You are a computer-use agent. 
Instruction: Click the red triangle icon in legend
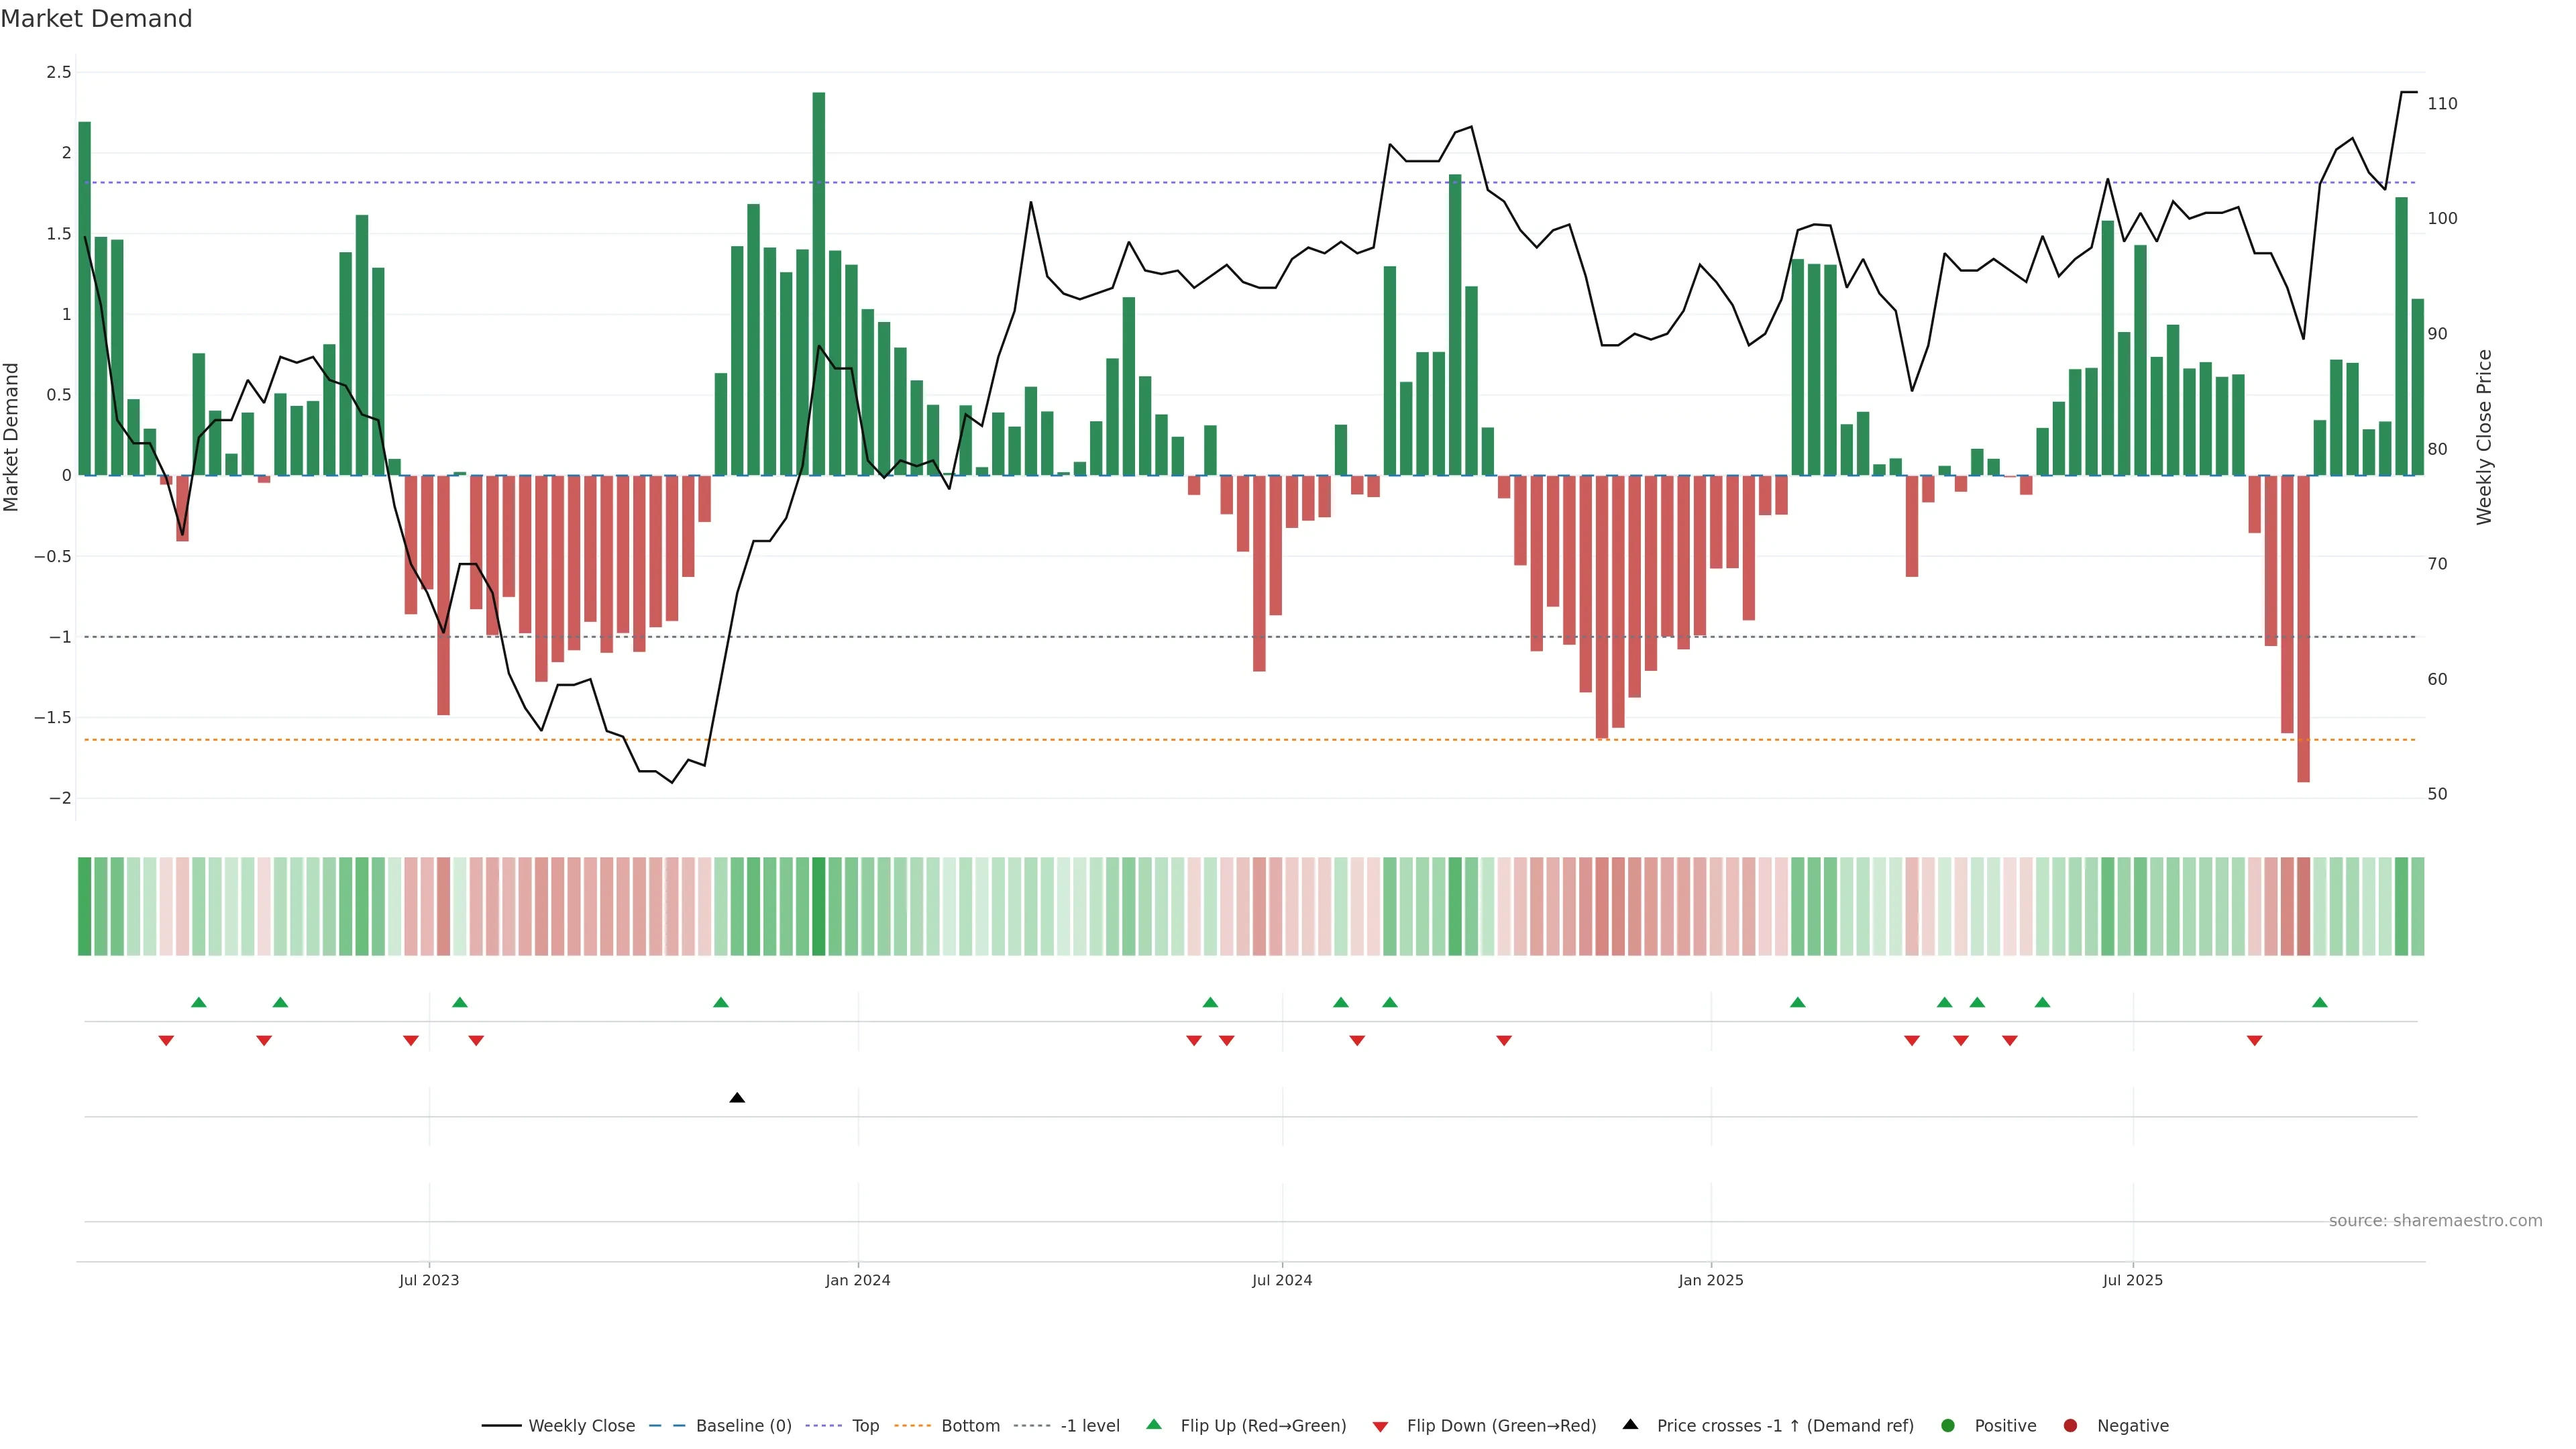tap(1380, 1427)
